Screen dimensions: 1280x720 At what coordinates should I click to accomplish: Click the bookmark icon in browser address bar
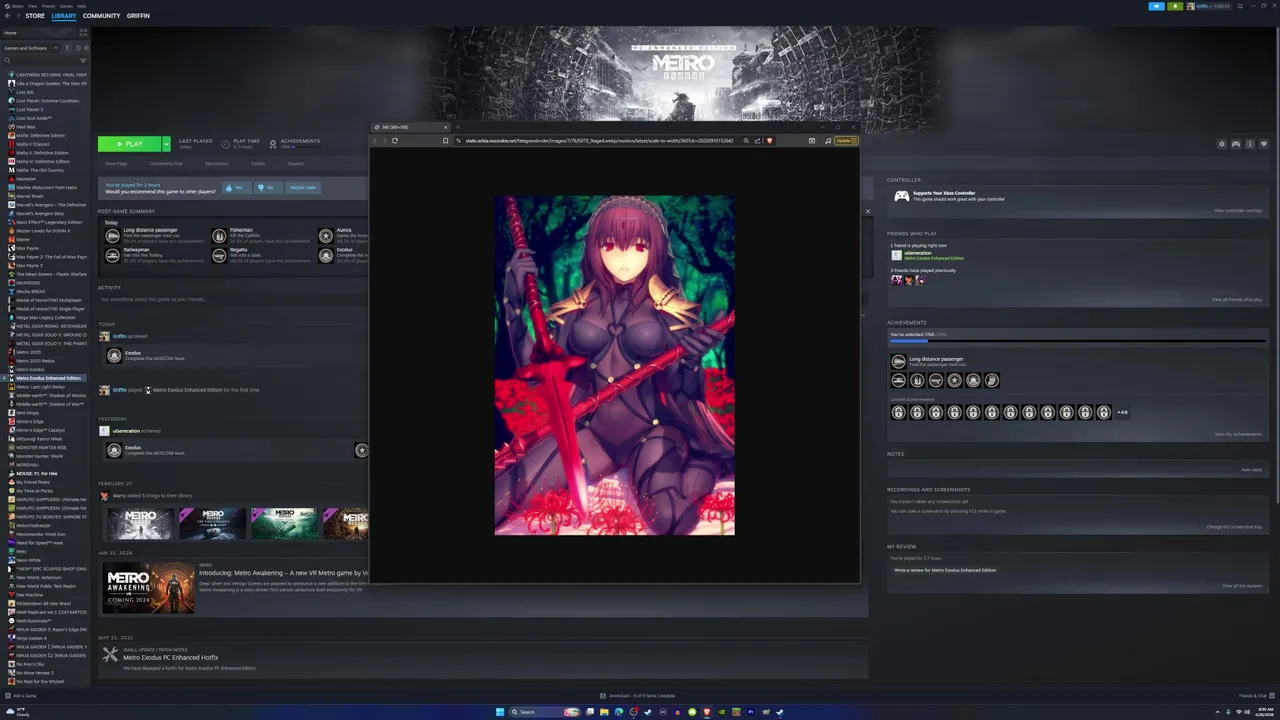[445, 141]
